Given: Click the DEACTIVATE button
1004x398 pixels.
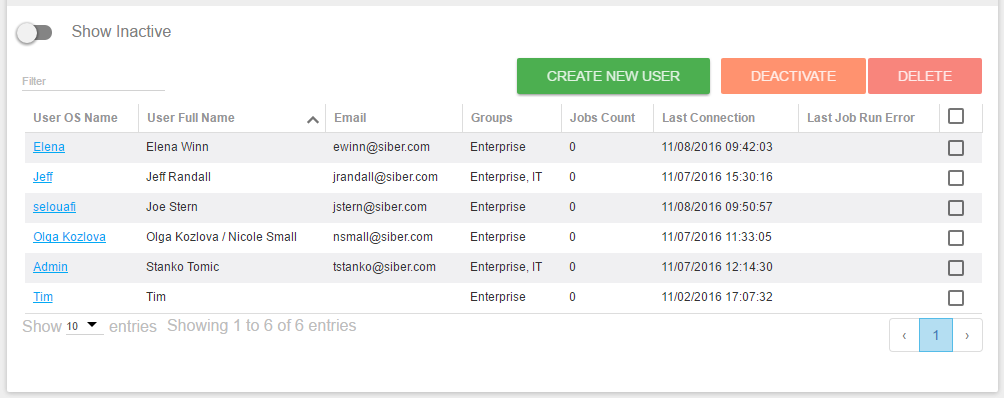Looking at the screenshot, I should 793,76.
